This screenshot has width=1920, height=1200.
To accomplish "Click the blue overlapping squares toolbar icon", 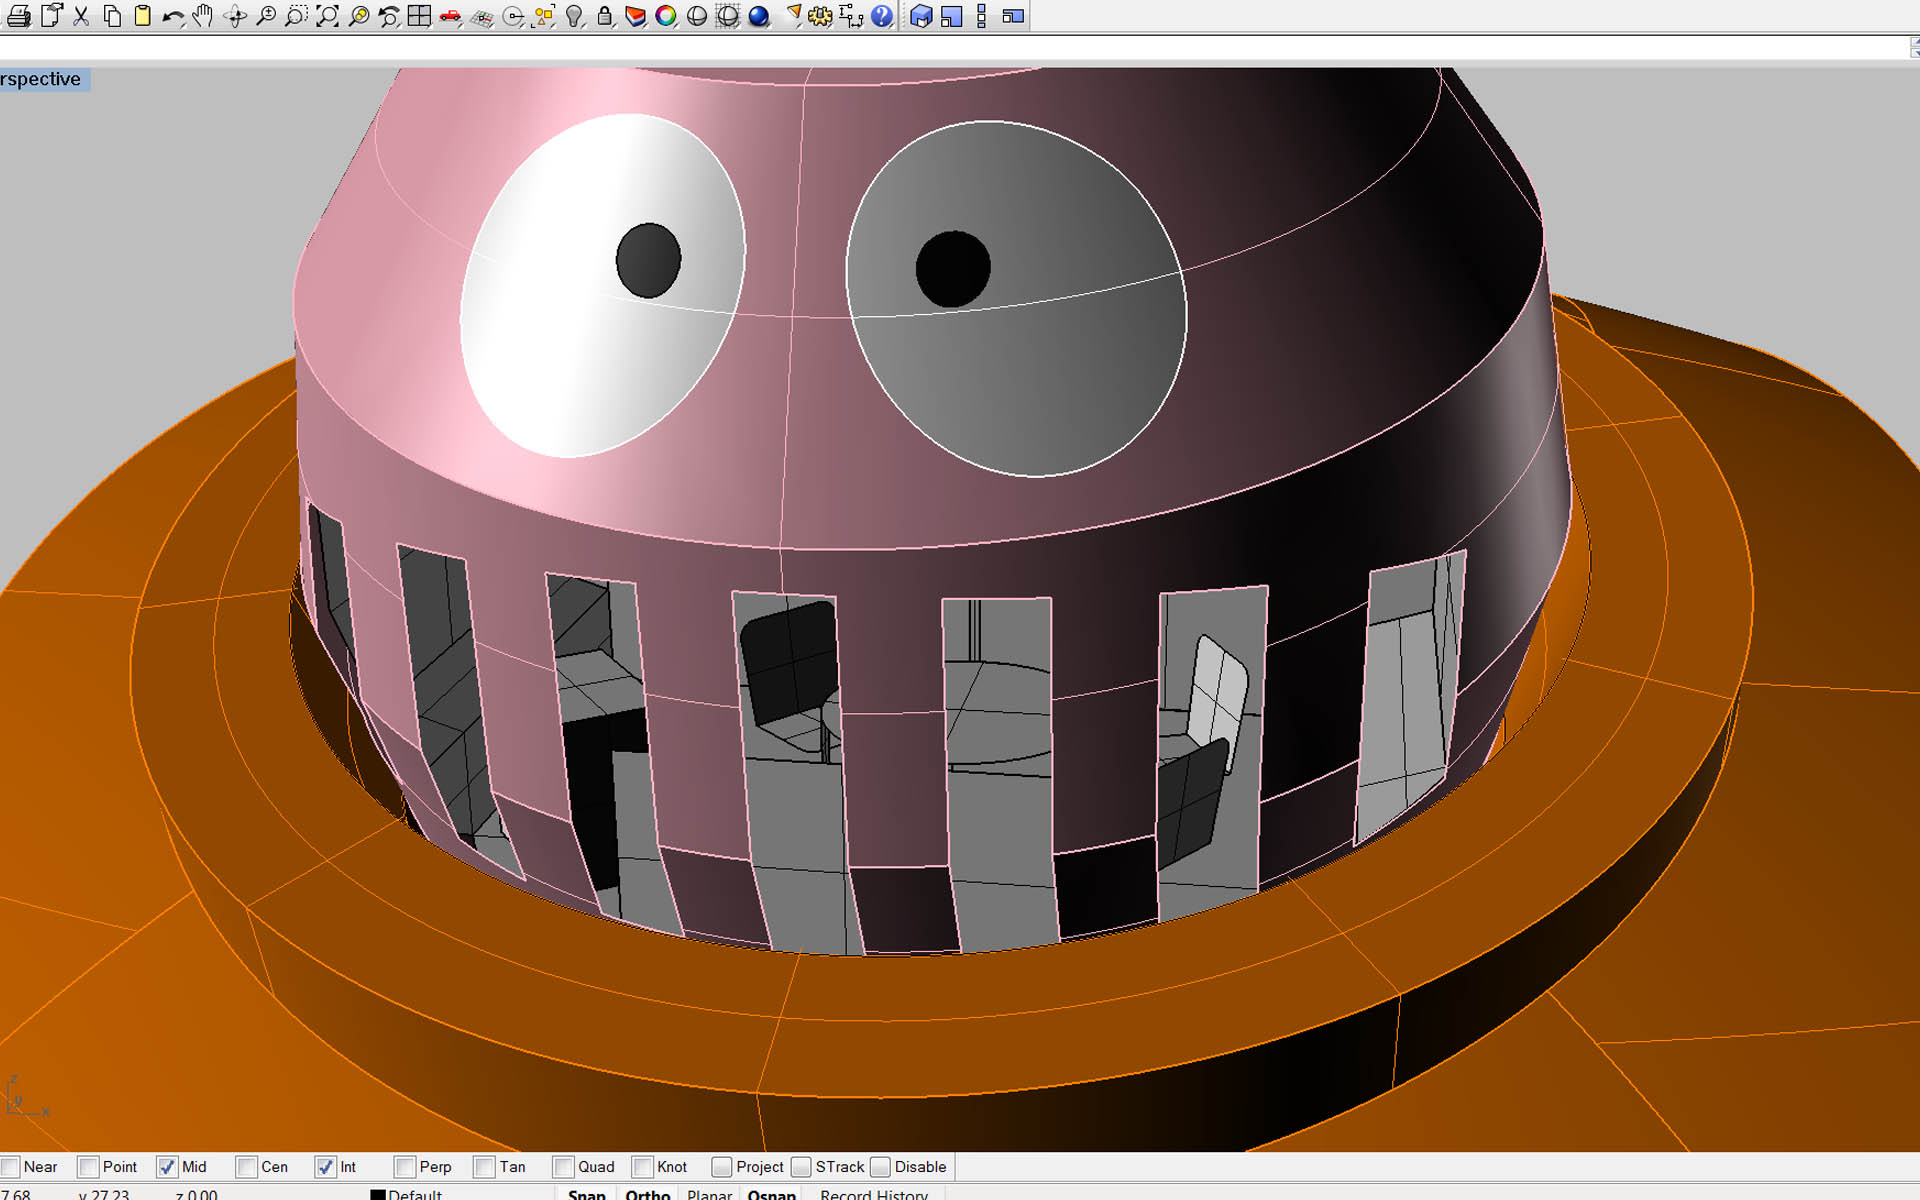I will tap(951, 16).
